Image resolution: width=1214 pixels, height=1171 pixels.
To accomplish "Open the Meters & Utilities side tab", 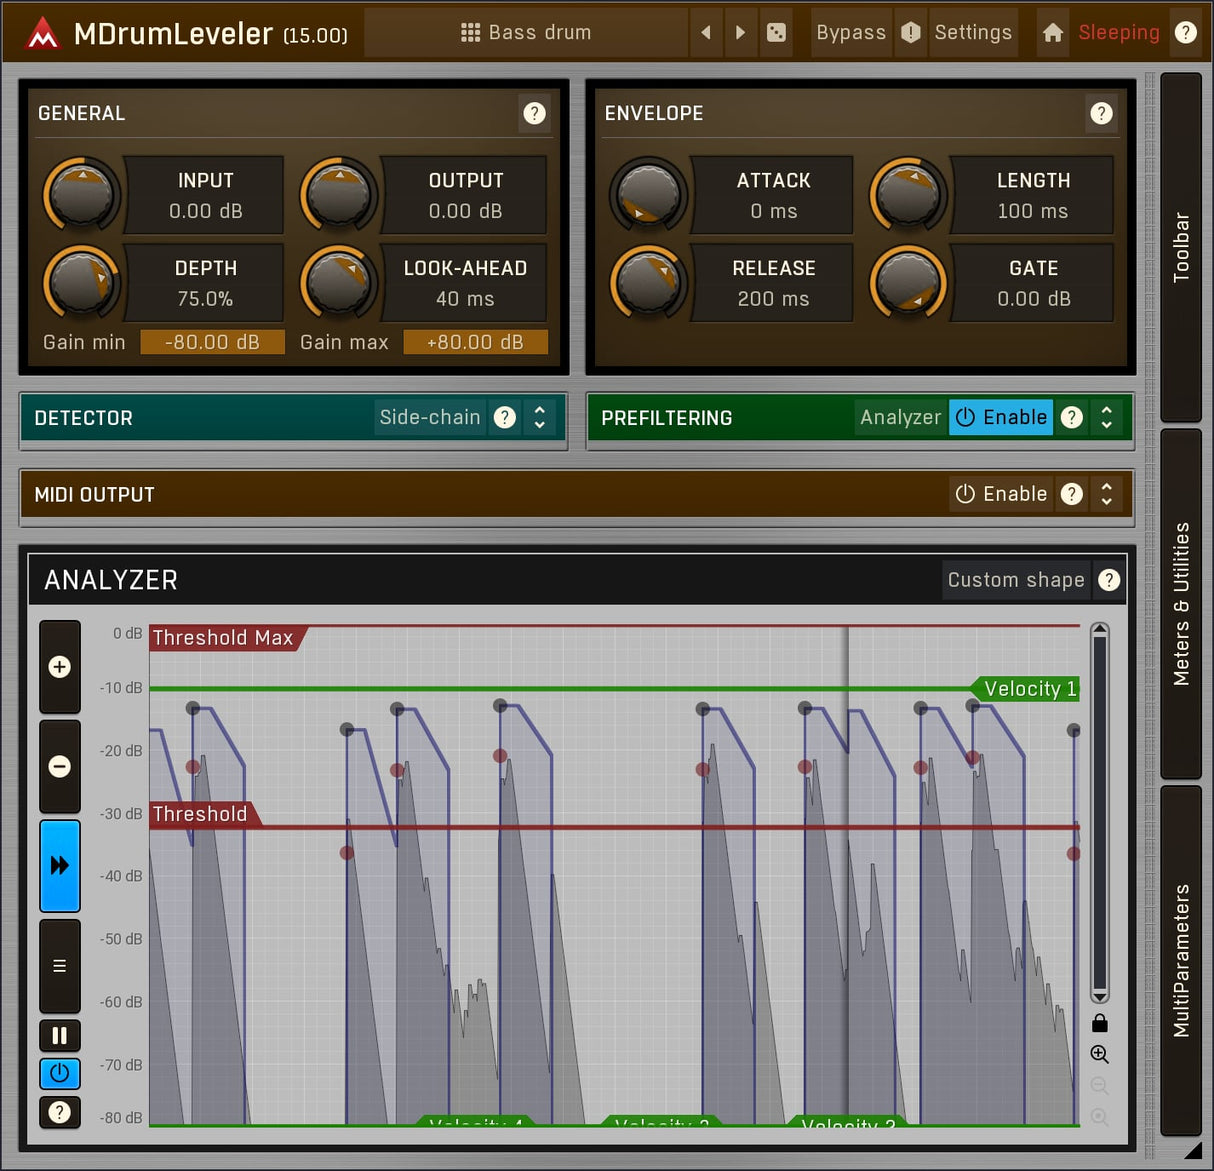I will tap(1181, 604).
